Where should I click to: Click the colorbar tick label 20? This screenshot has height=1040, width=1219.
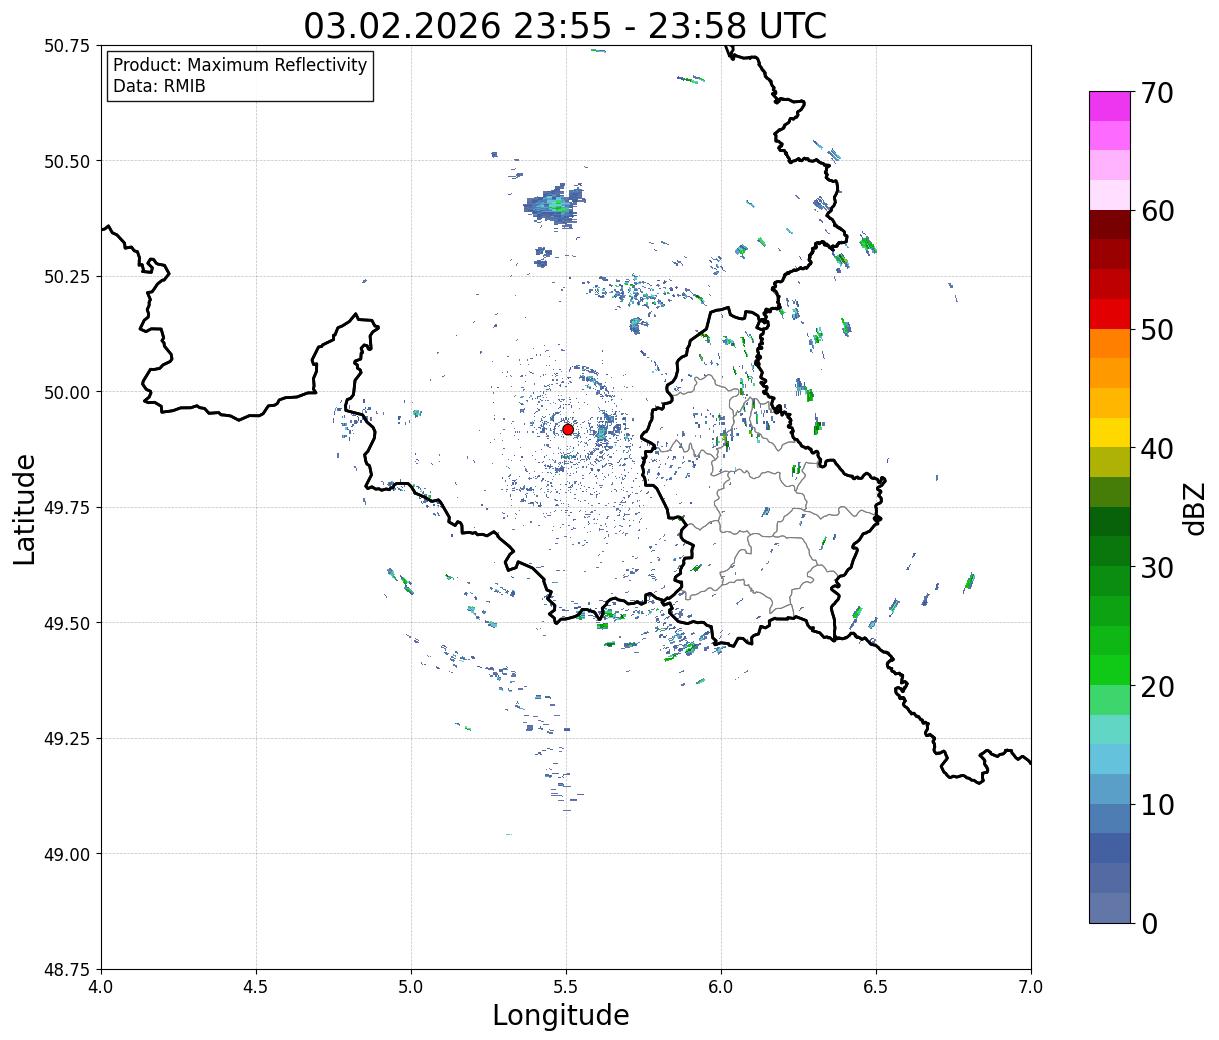1157,687
